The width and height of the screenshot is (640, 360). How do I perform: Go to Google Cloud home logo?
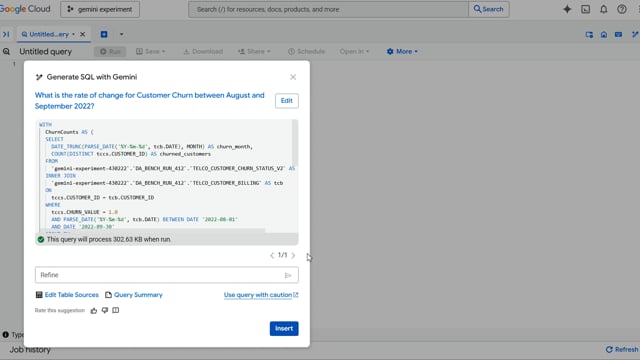coord(25,9)
